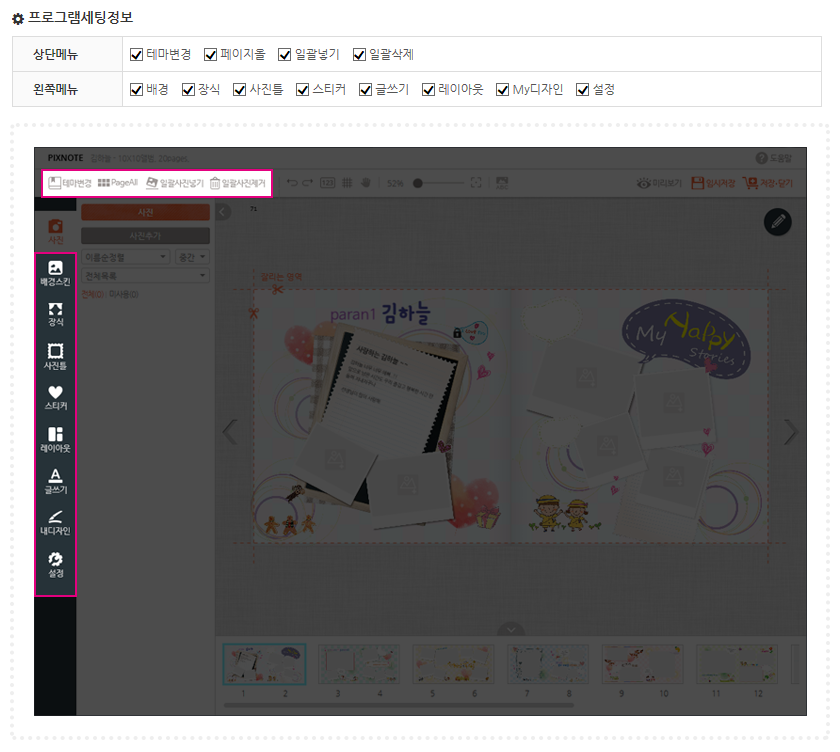Toggle the 사진틀 checkbox
Screen dimensions: 840x752
click(x=239, y=90)
